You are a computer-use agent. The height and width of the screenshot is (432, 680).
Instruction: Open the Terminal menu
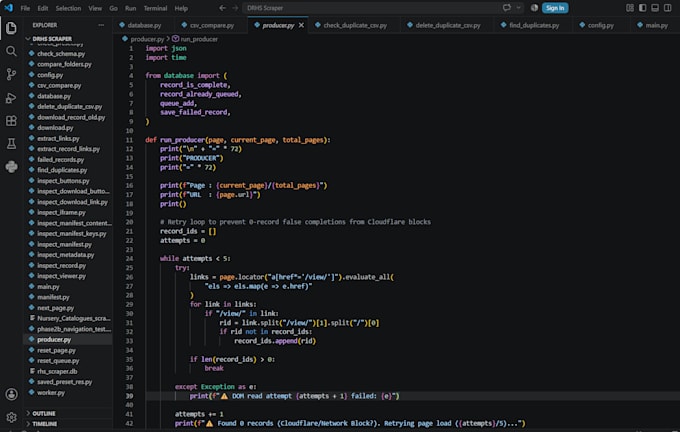click(x=155, y=8)
